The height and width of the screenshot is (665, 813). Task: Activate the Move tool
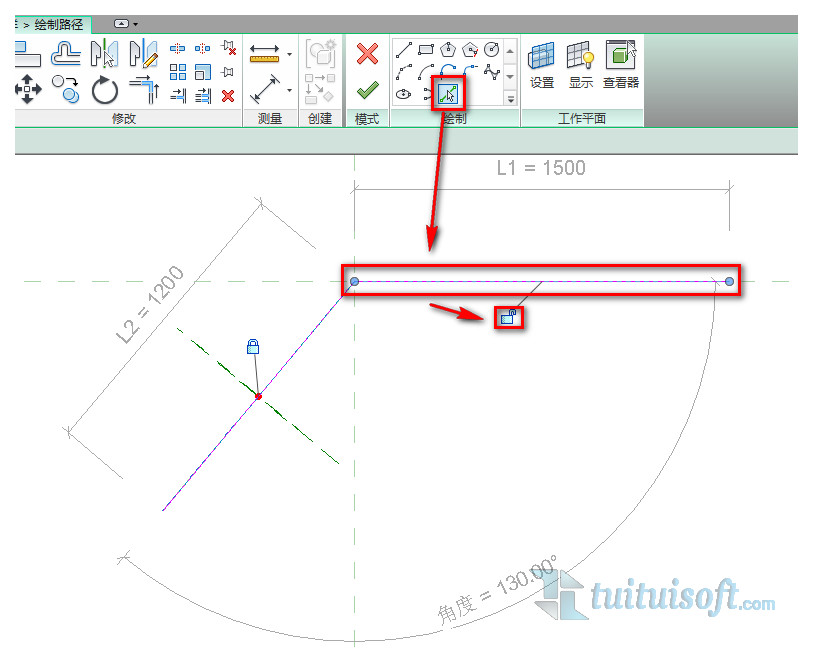pos(28,89)
